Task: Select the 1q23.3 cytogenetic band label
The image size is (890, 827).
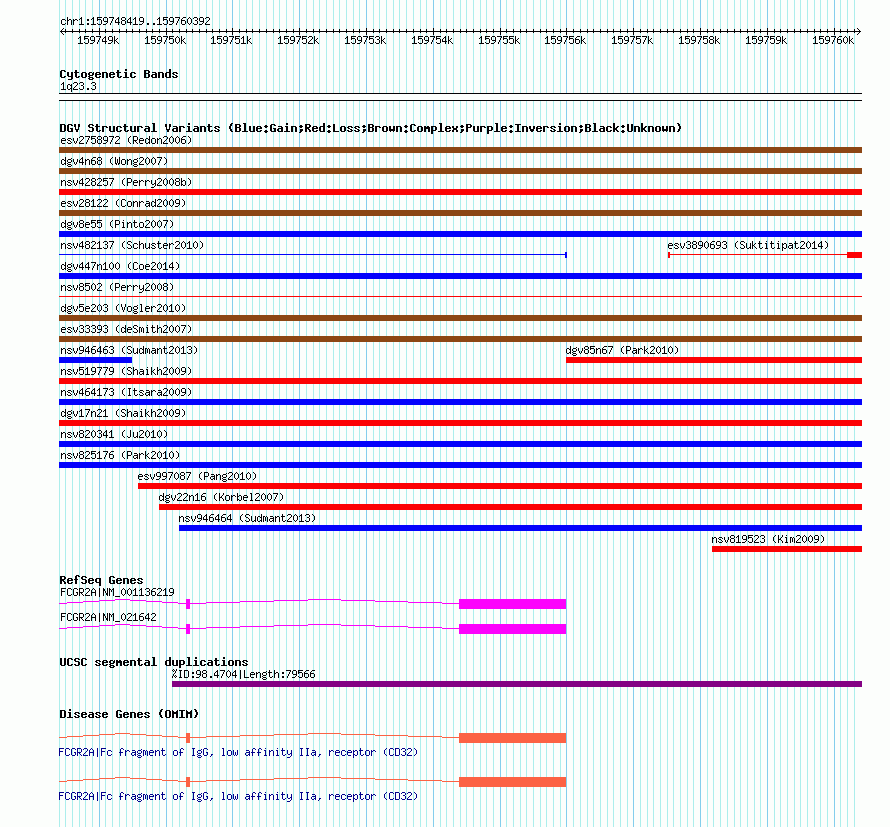Action: coord(78,86)
